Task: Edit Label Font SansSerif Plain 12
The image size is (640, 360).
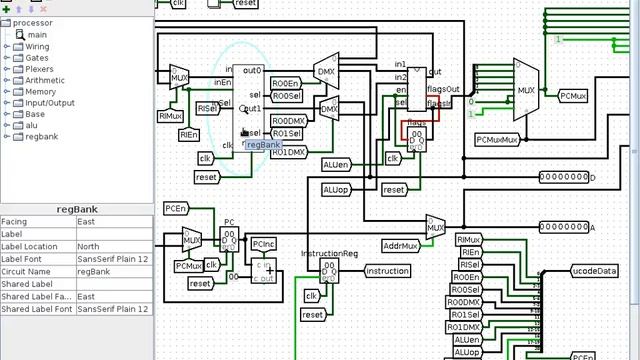Action: click(x=114, y=259)
